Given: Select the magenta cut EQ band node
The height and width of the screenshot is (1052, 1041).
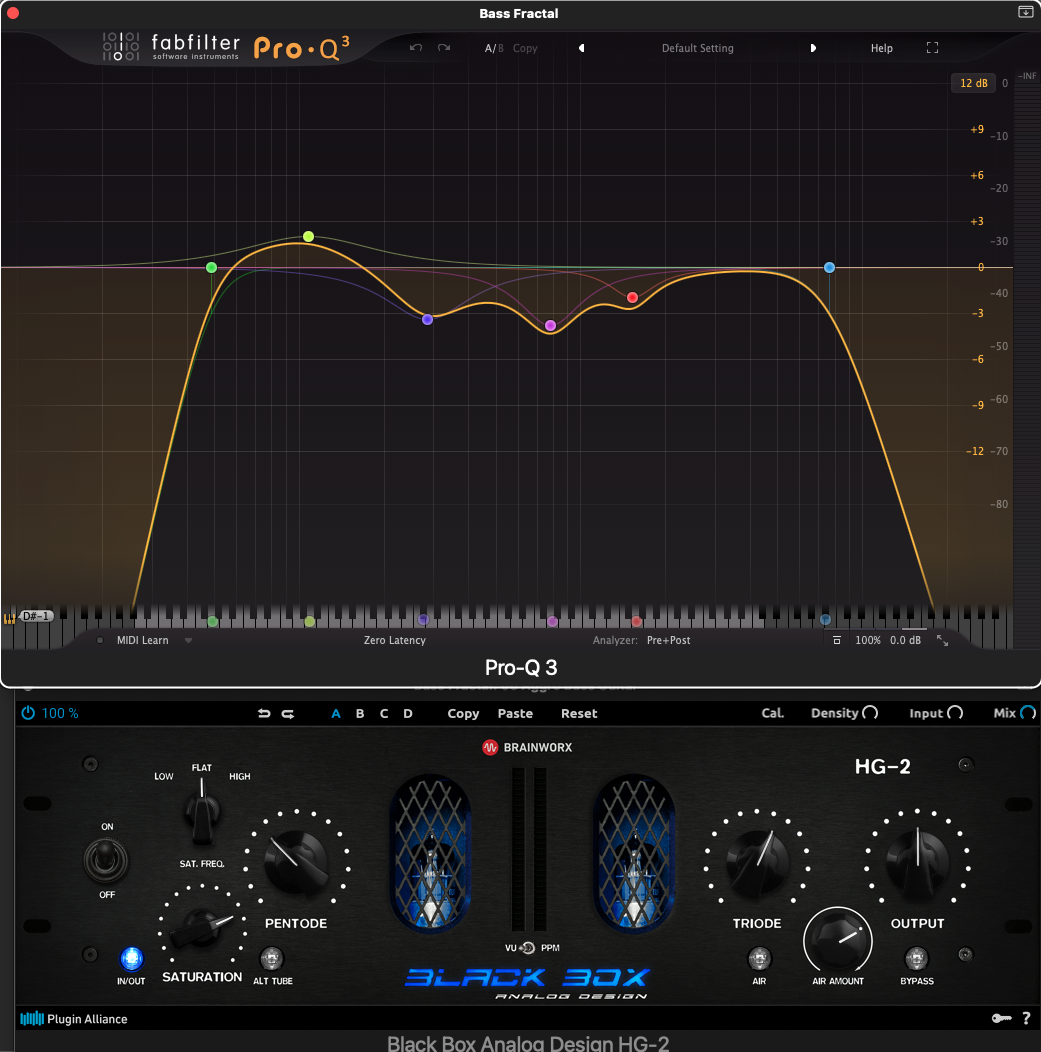Looking at the screenshot, I should tap(551, 325).
